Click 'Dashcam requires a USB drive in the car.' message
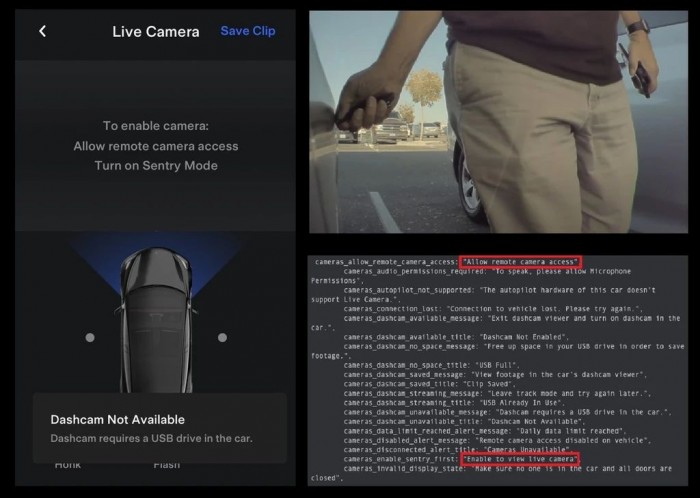This screenshot has width=700, height=498. point(151,438)
